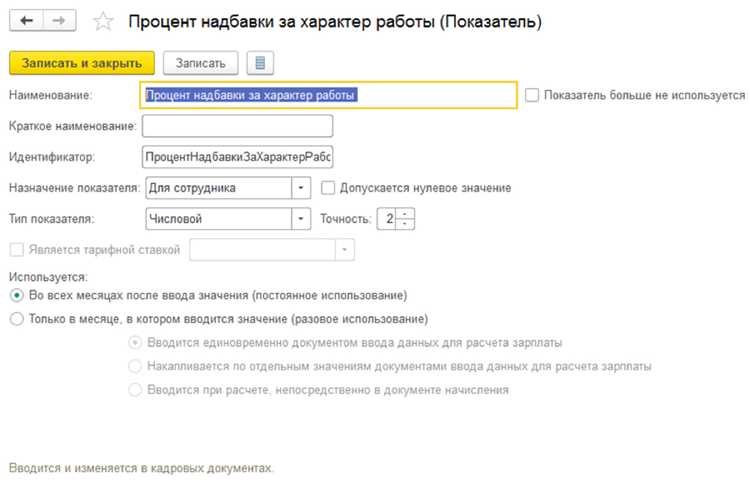This screenshot has height=483, width=750.
Task: Click into the 'Идентификатор' text field
Action: pos(237,157)
